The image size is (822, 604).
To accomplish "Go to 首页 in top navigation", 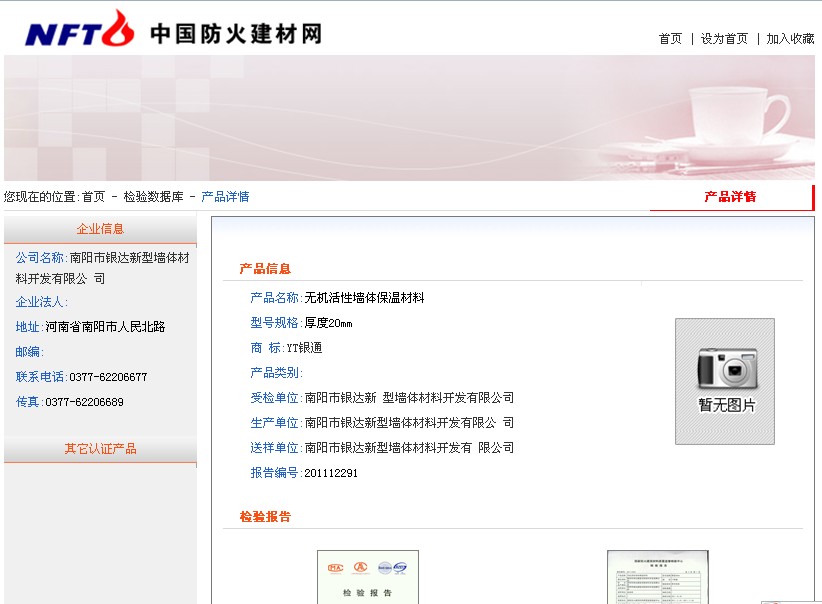I will (x=670, y=39).
